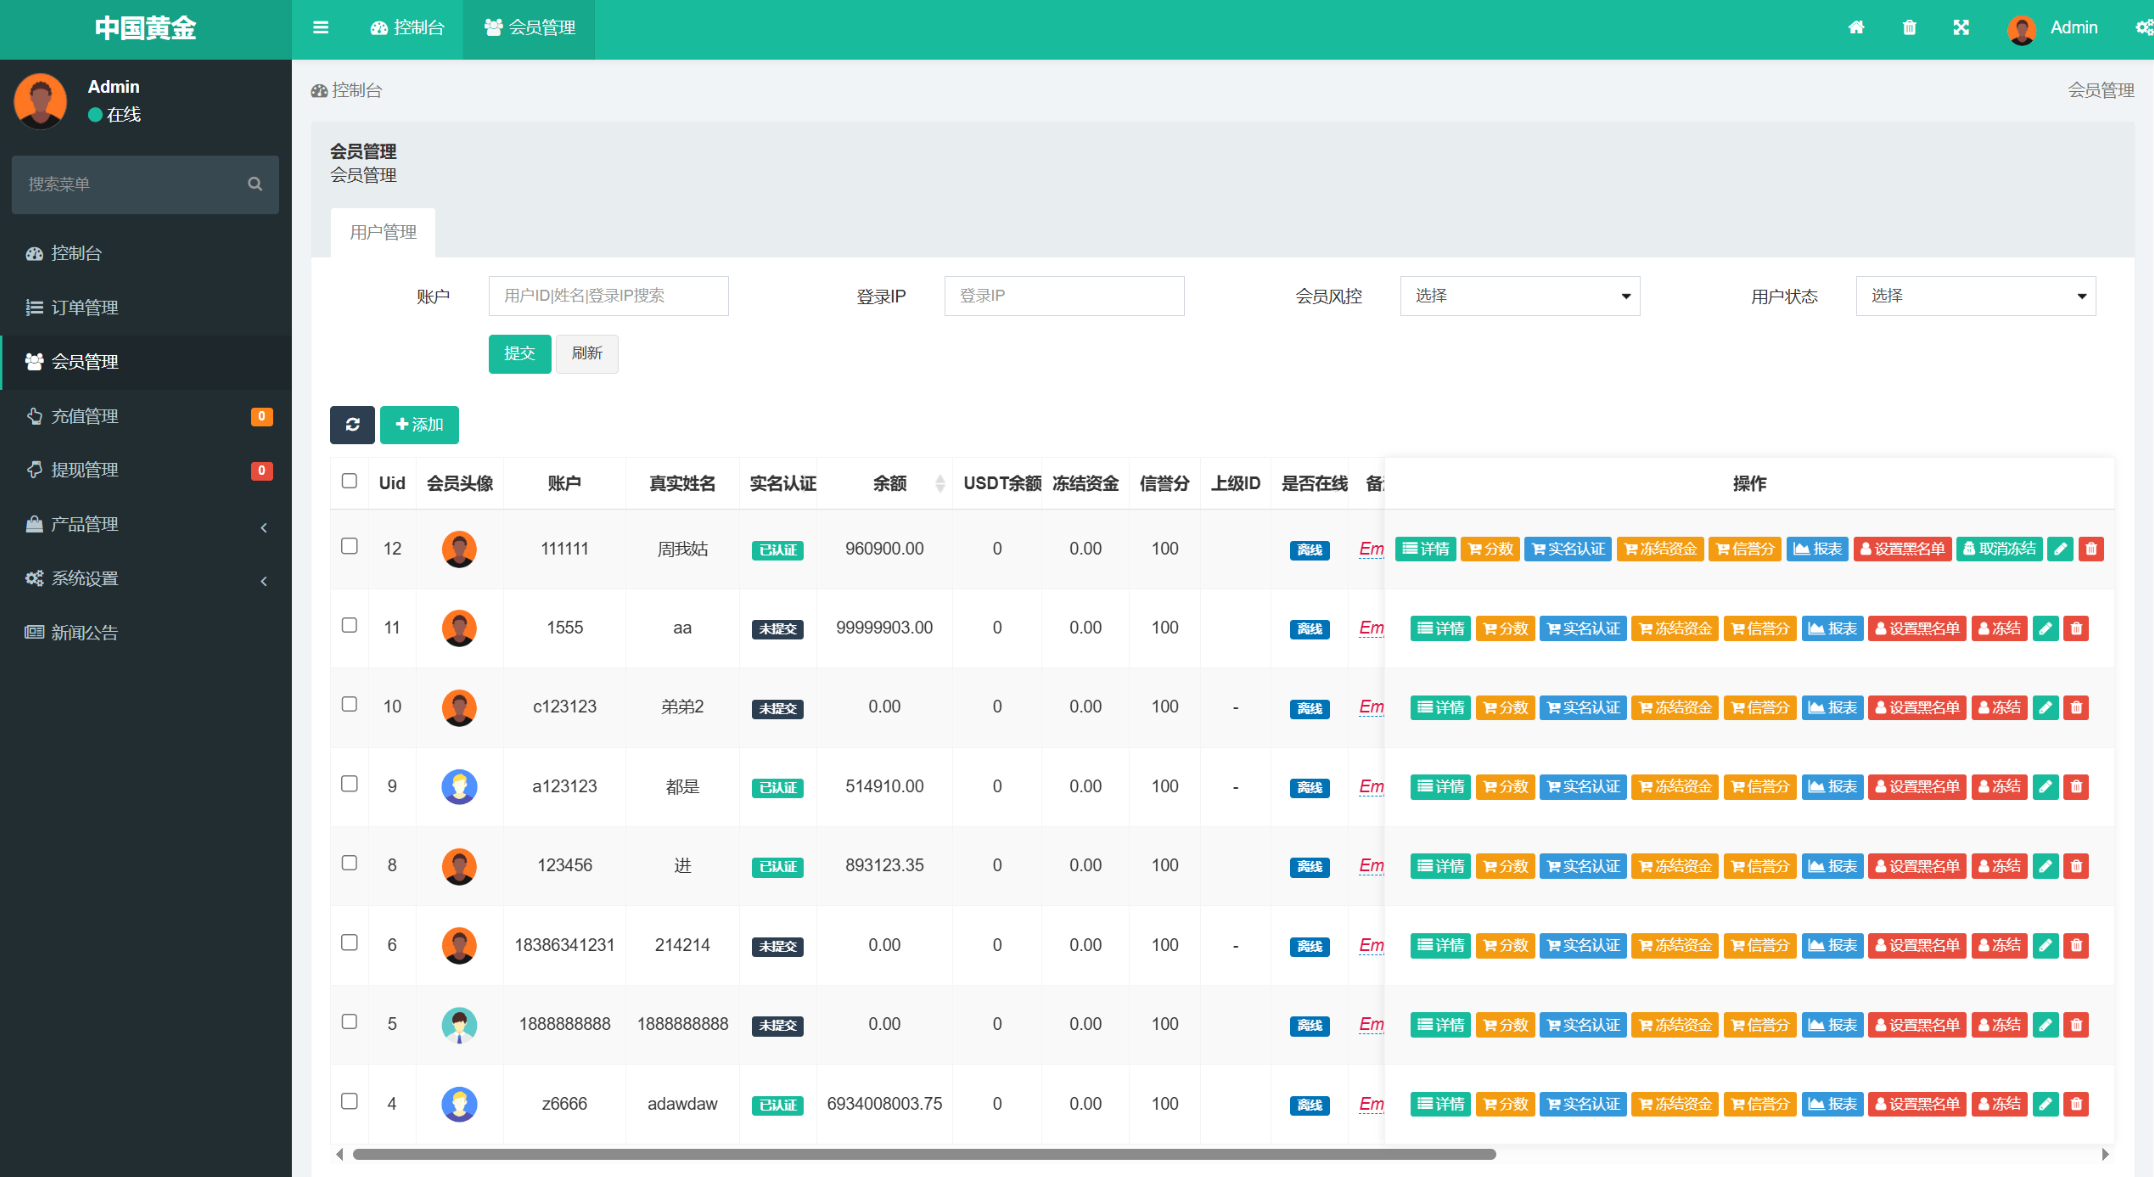Click the trash icon in top navigation bar
This screenshot has height=1177, width=2154.
pos(1908,27)
